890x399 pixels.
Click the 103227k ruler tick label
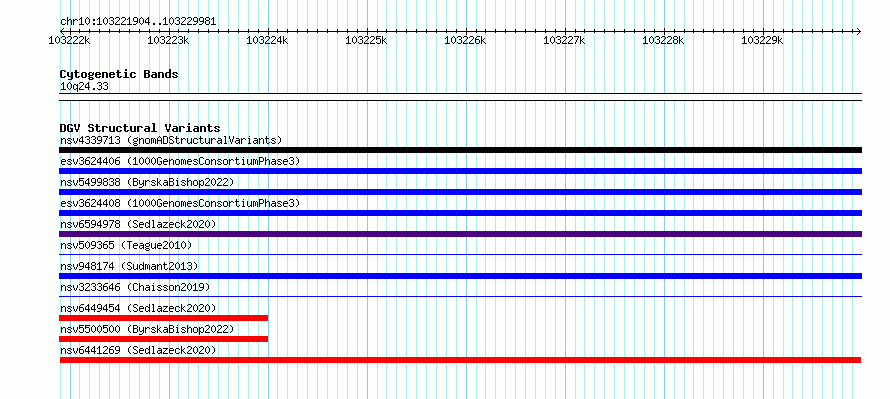point(565,40)
